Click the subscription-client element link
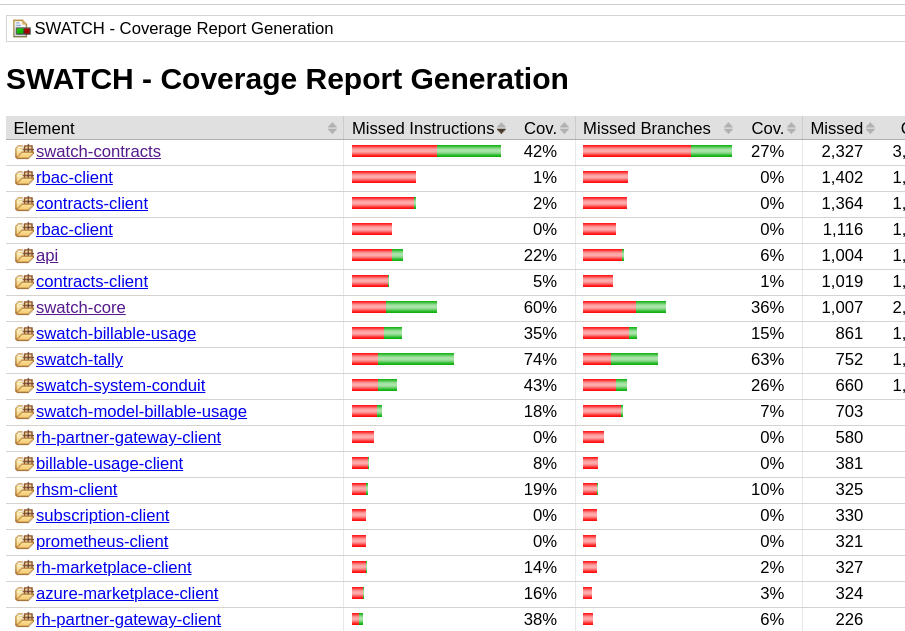 click(x=102, y=516)
